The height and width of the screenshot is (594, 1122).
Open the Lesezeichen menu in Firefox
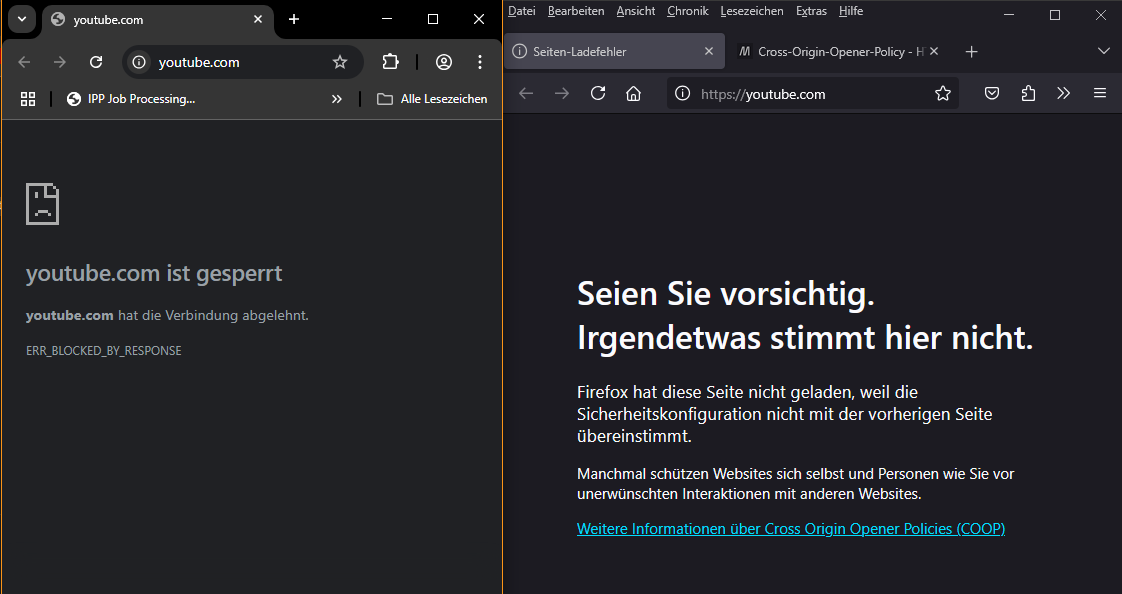coord(751,11)
